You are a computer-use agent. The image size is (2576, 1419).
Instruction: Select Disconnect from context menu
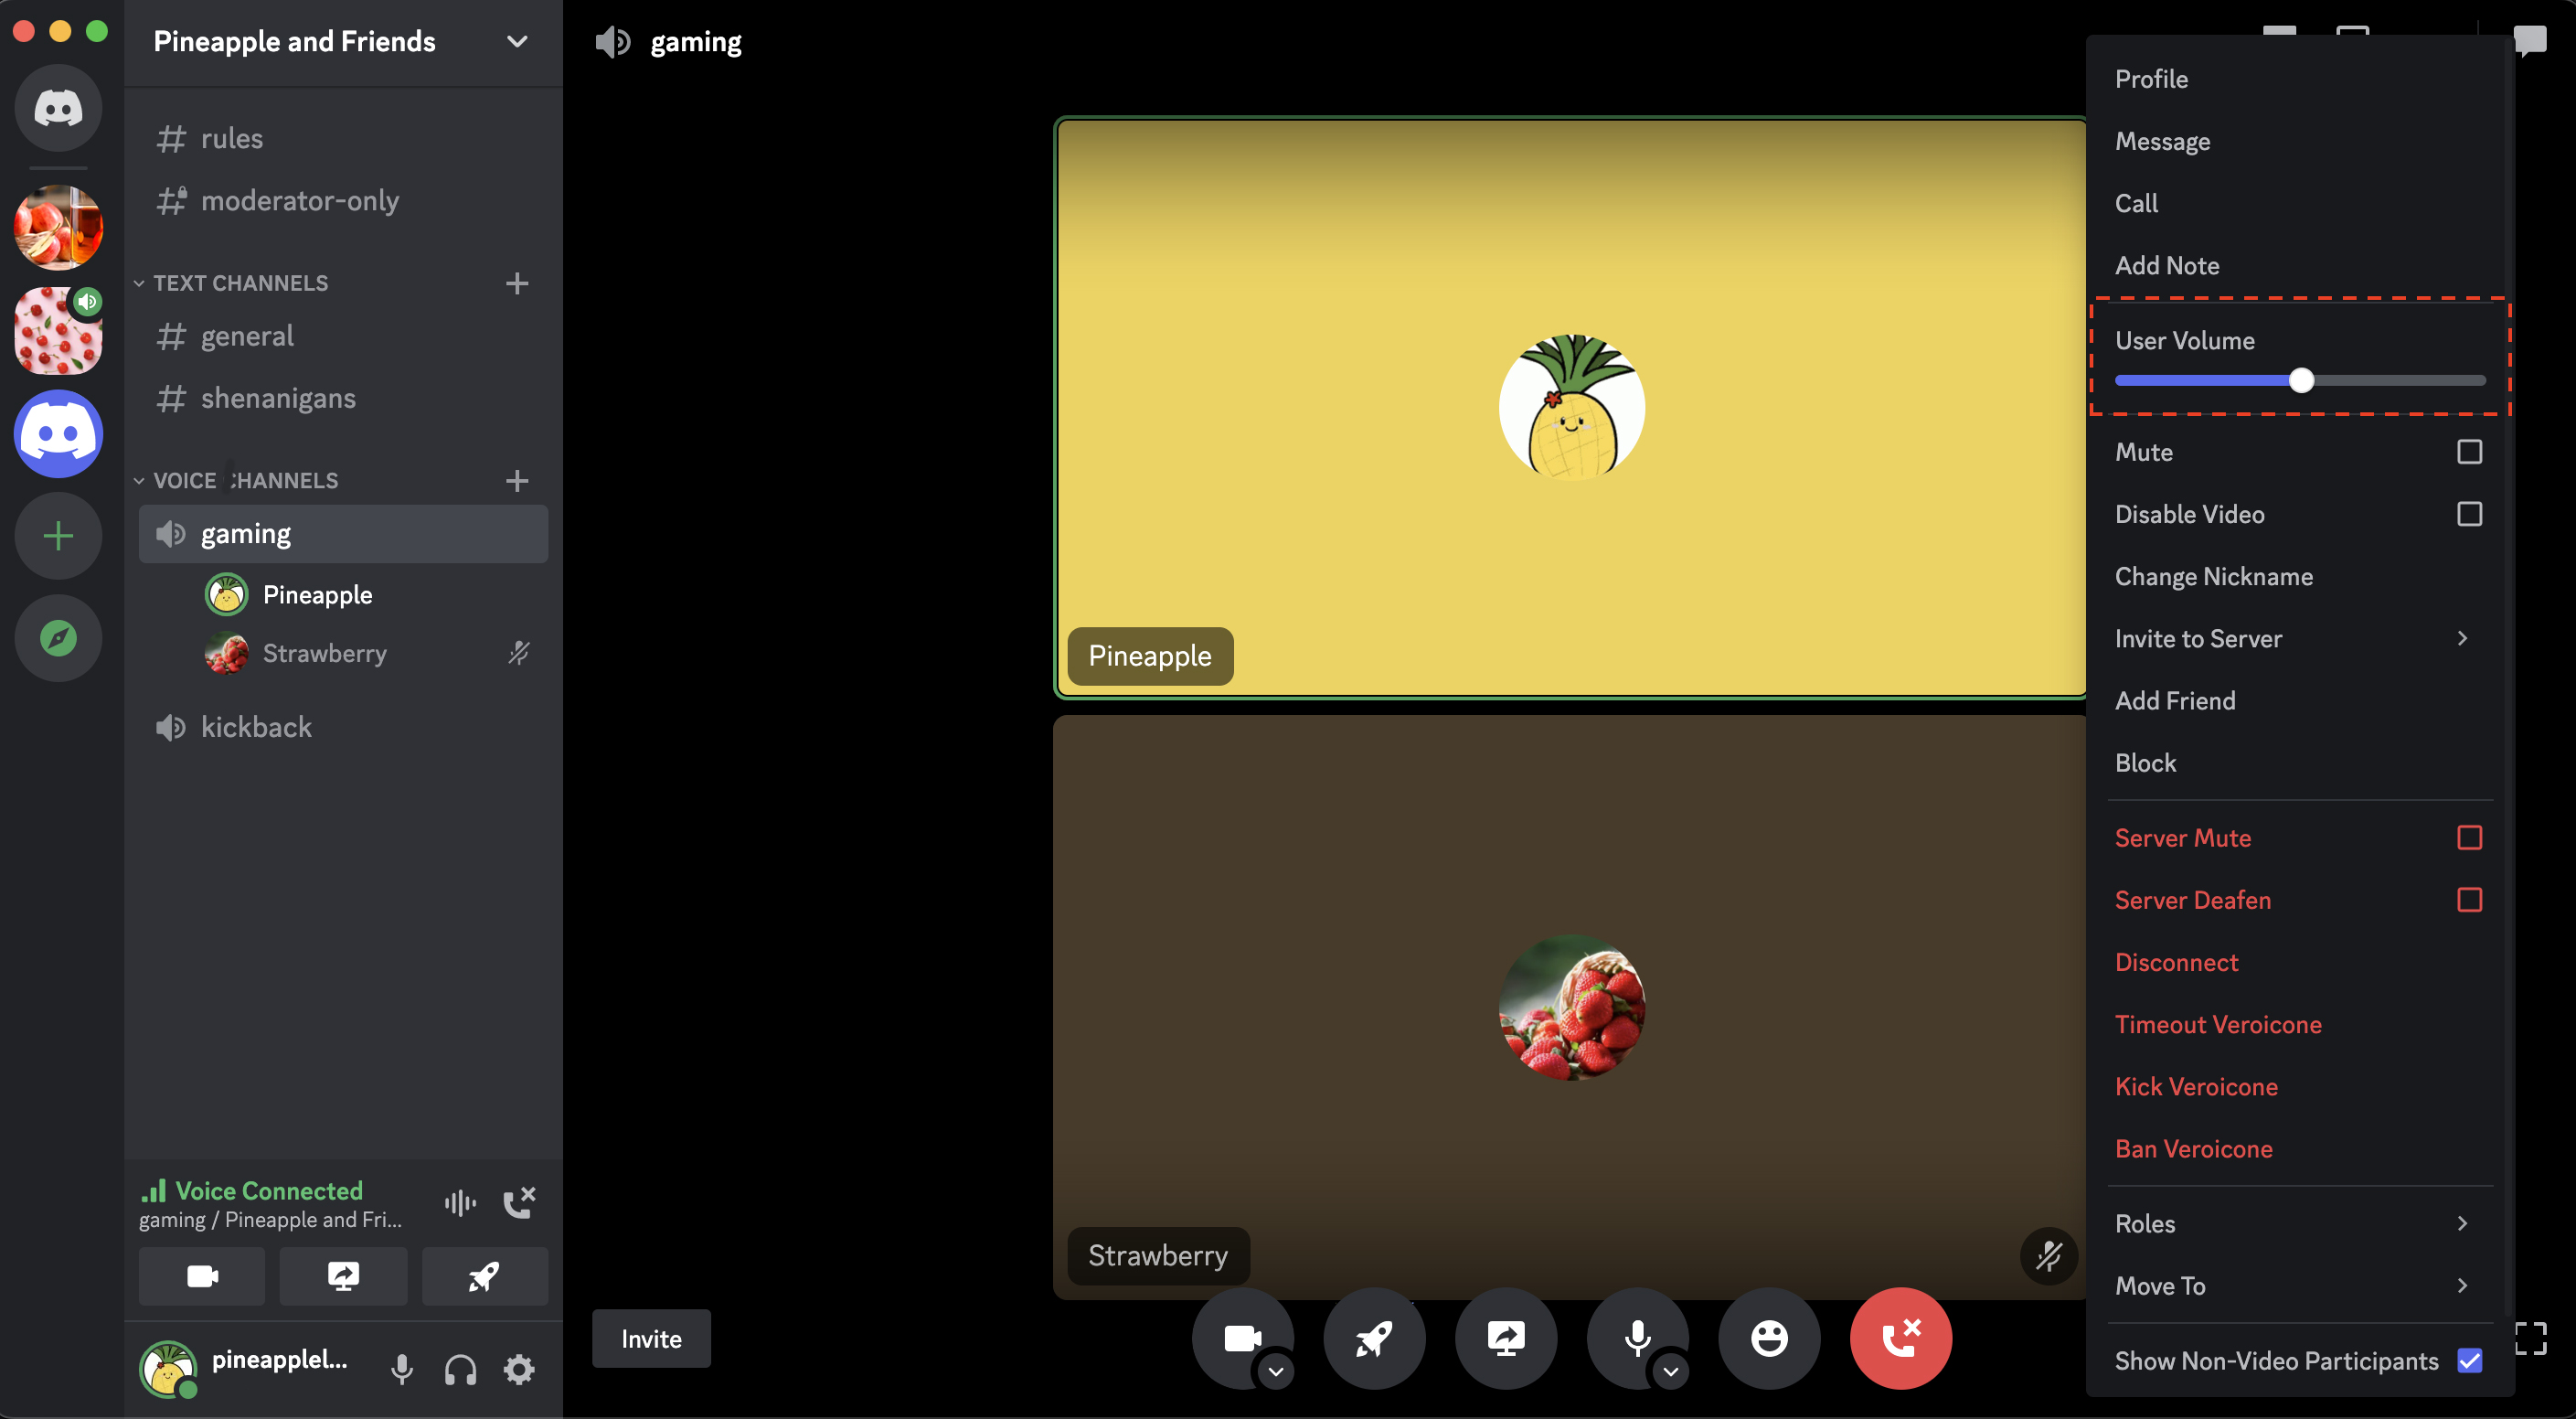coord(2176,961)
